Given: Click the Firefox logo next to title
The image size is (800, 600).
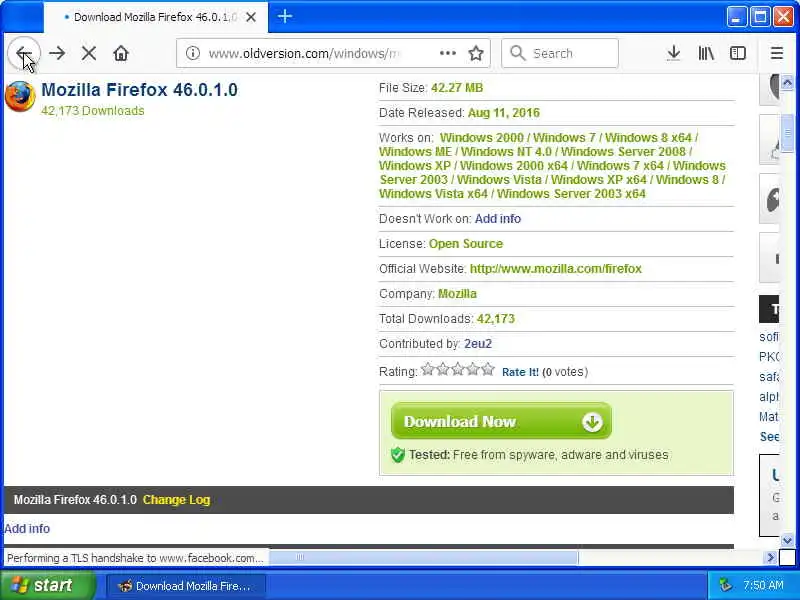Looking at the screenshot, I should [20, 96].
